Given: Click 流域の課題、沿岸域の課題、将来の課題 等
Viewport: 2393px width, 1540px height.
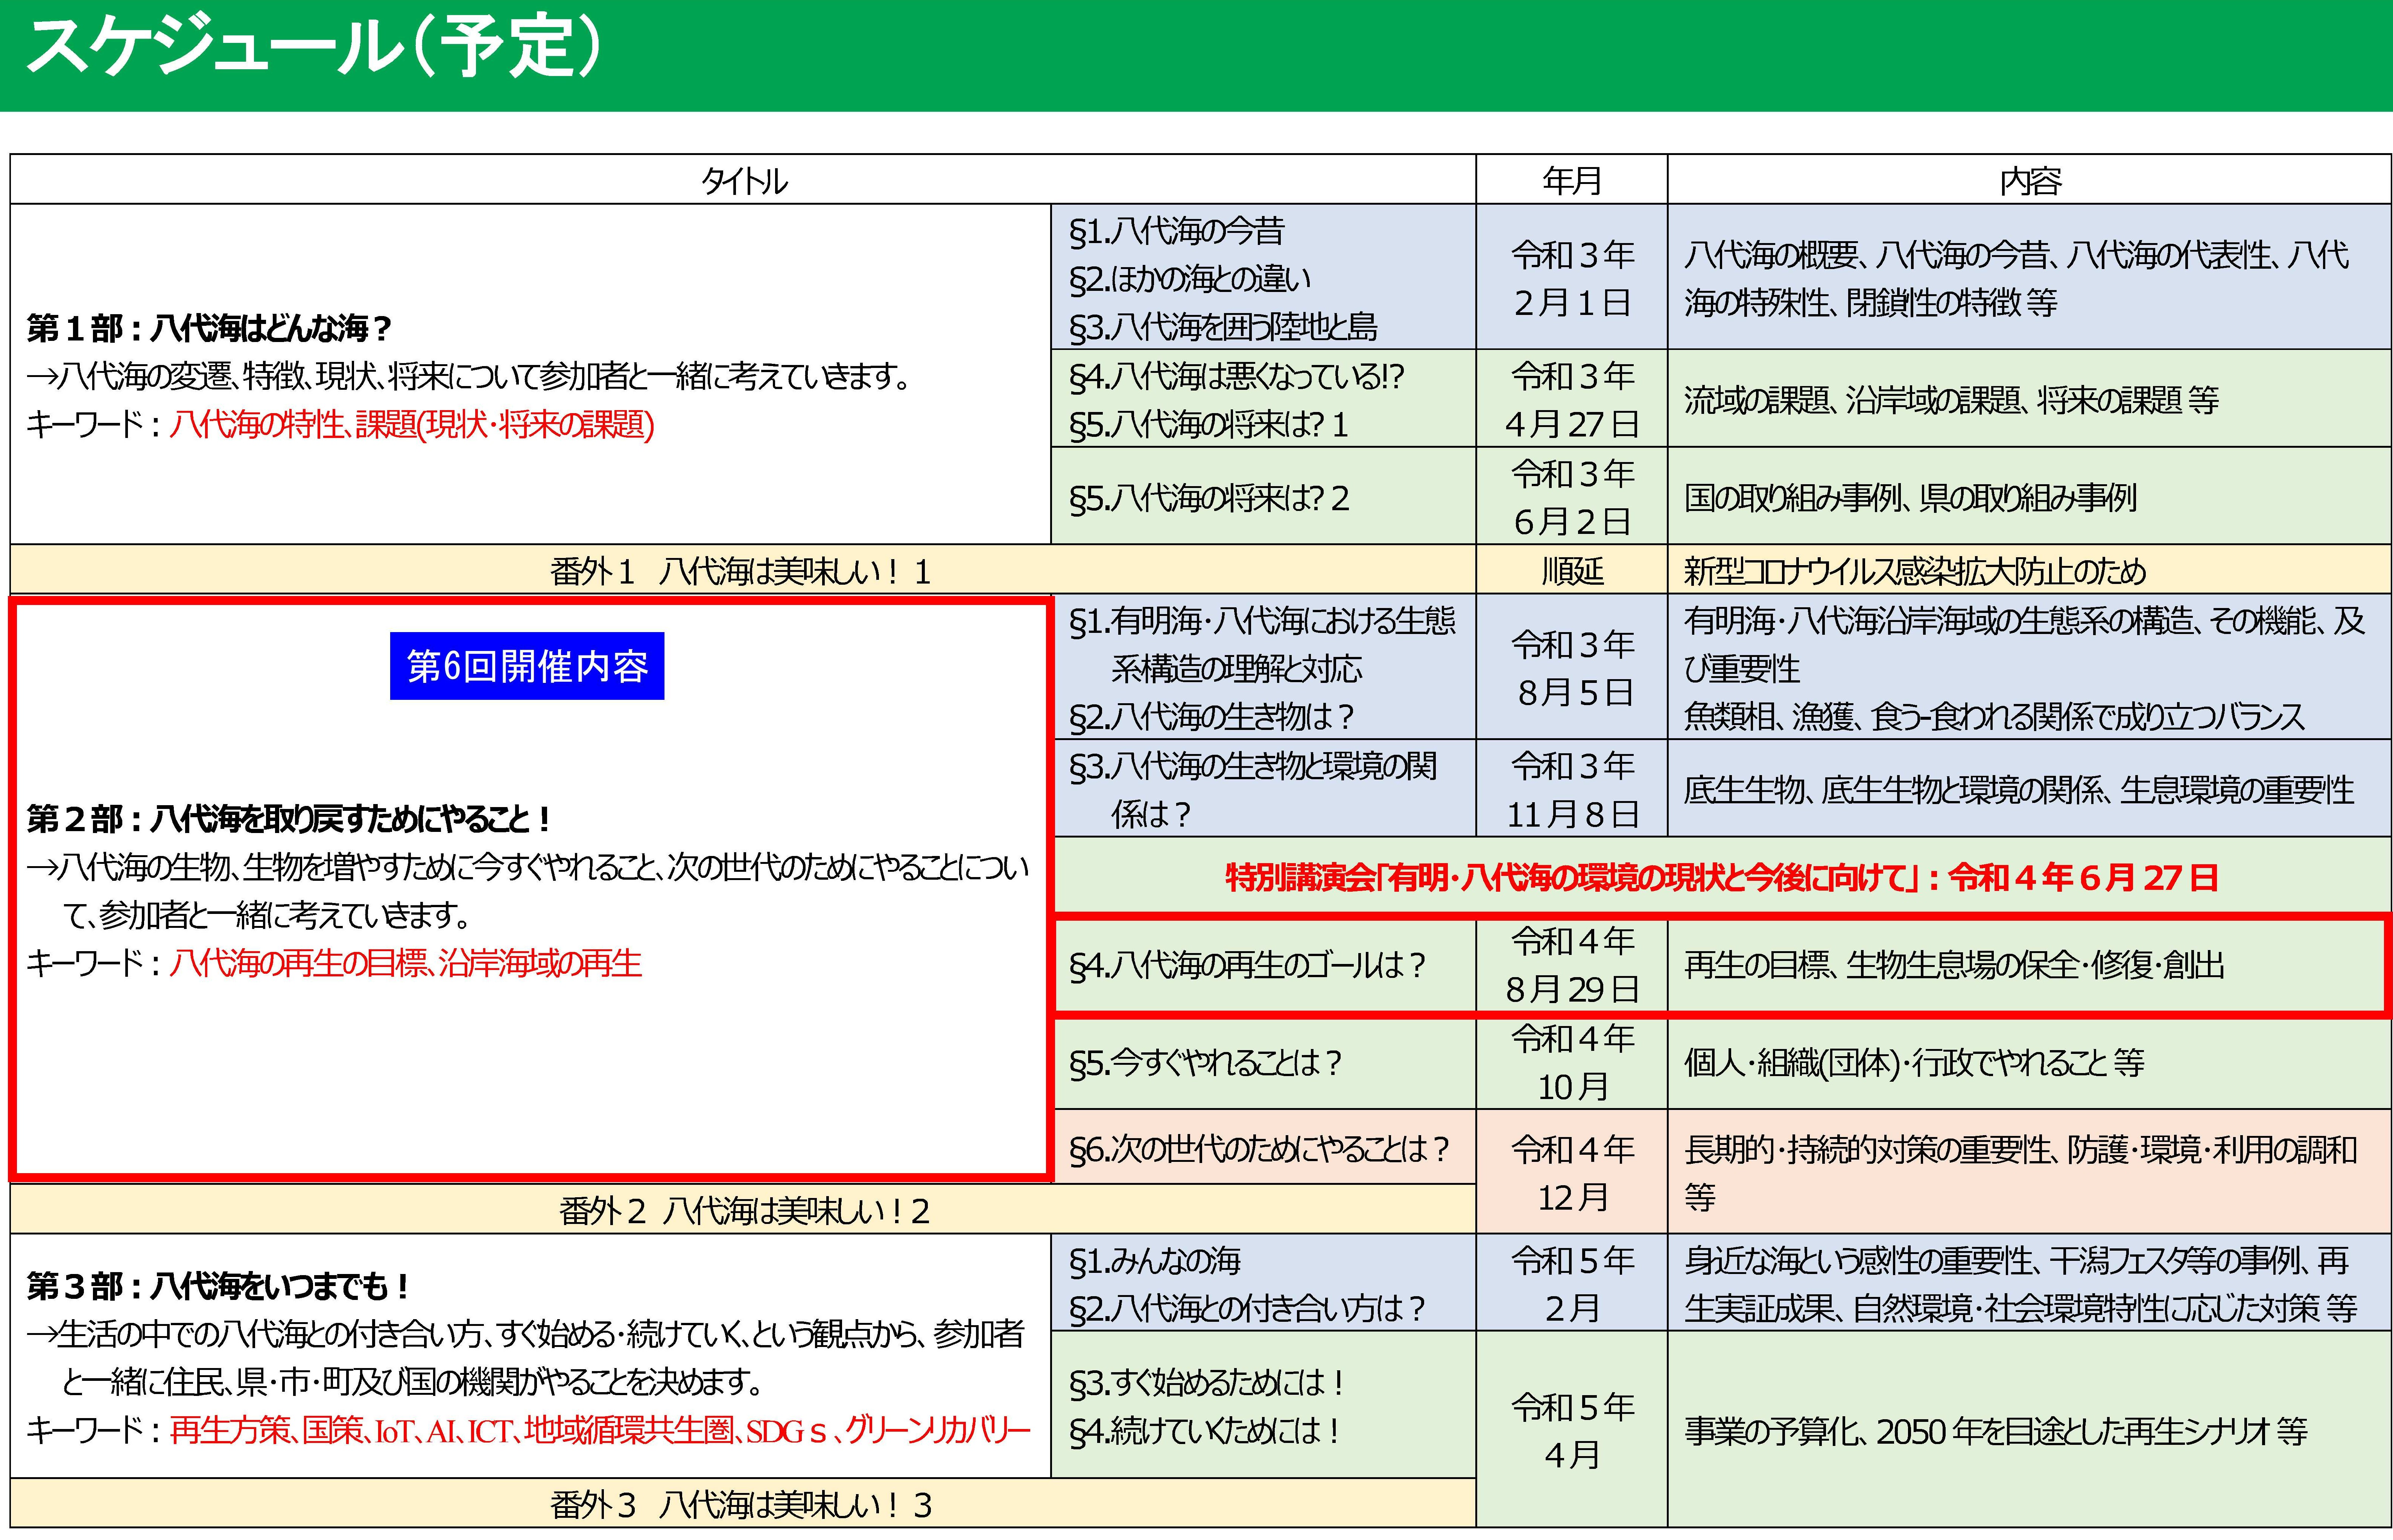Looking at the screenshot, I should coord(1951,400).
